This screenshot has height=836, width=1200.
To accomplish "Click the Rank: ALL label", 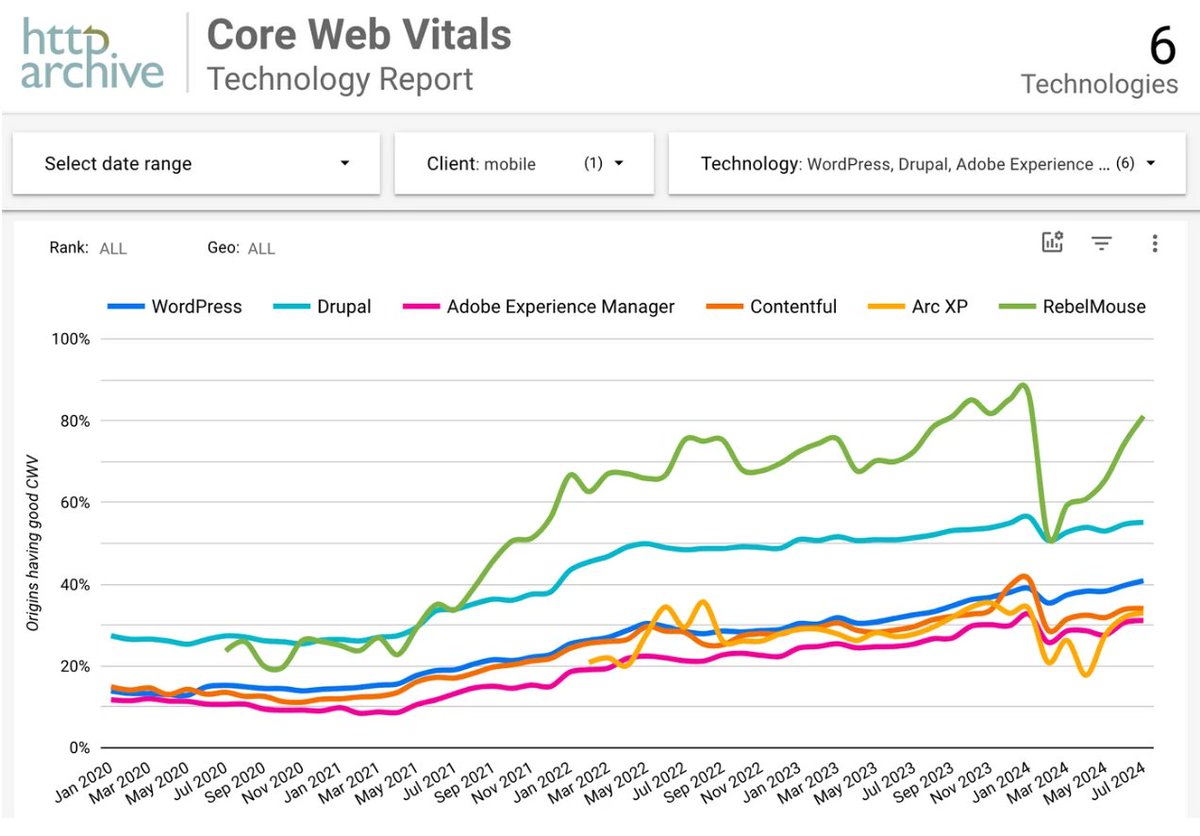I will [88, 248].
